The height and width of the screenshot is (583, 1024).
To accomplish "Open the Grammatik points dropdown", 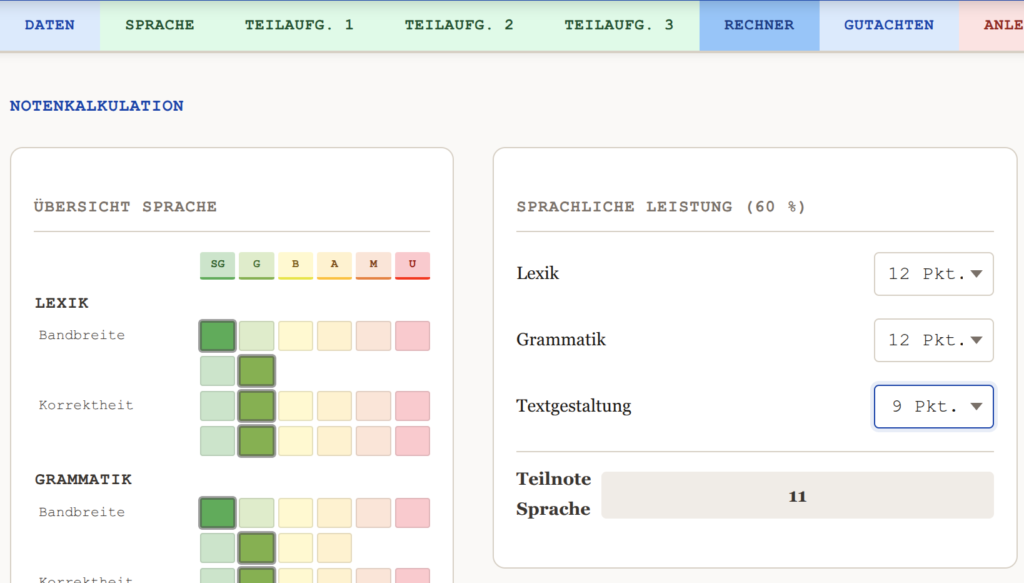I will [x=933, y=340].
